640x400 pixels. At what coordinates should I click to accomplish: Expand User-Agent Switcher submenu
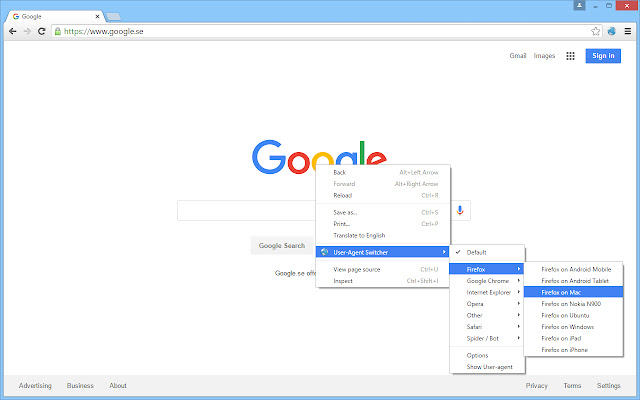[383, 252]
